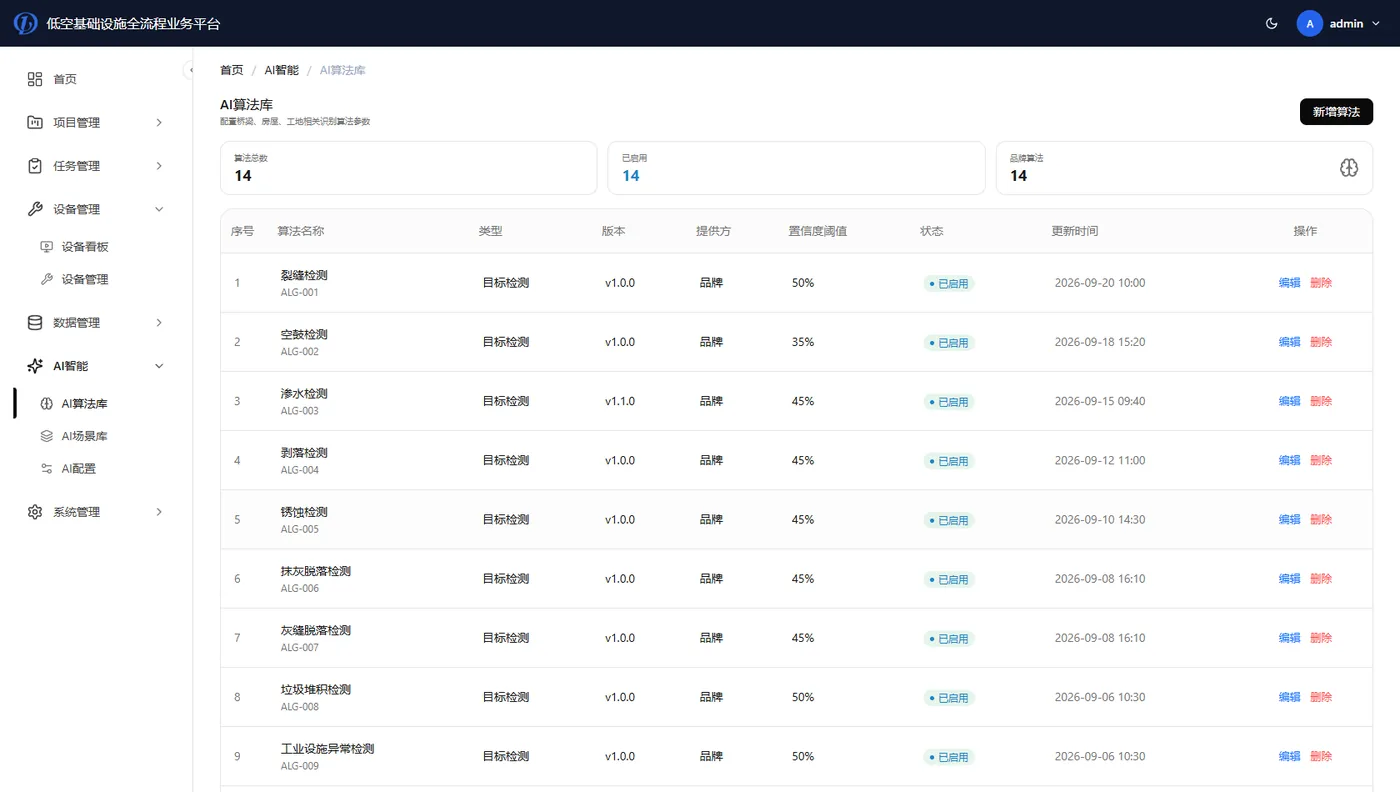Click the 算法总数 summary card
Screen dimensions: 1400x792
click(408, 168)
